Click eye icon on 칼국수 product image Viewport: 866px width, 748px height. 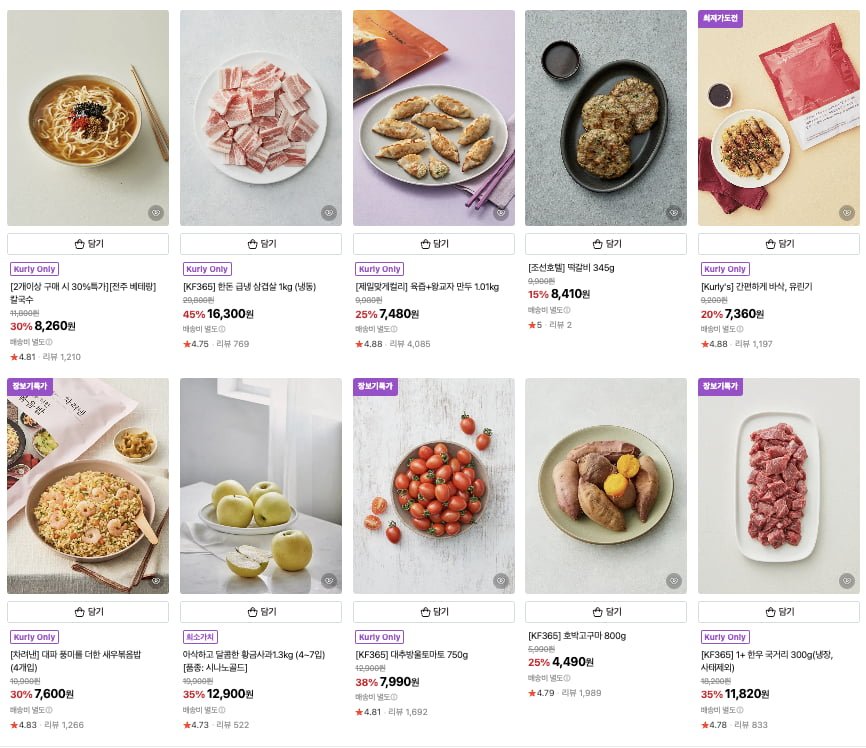[x=155, y=212]
